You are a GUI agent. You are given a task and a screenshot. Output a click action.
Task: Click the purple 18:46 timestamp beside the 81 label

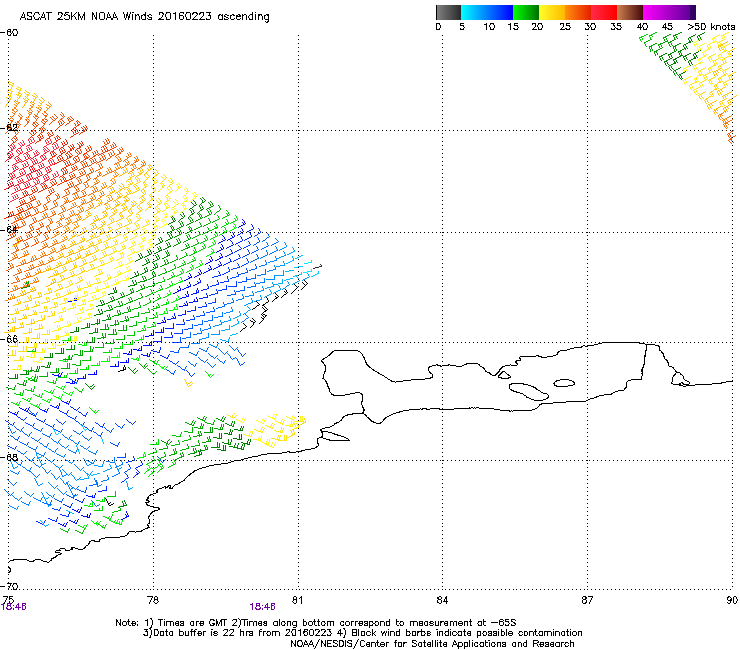coord(262,607)
